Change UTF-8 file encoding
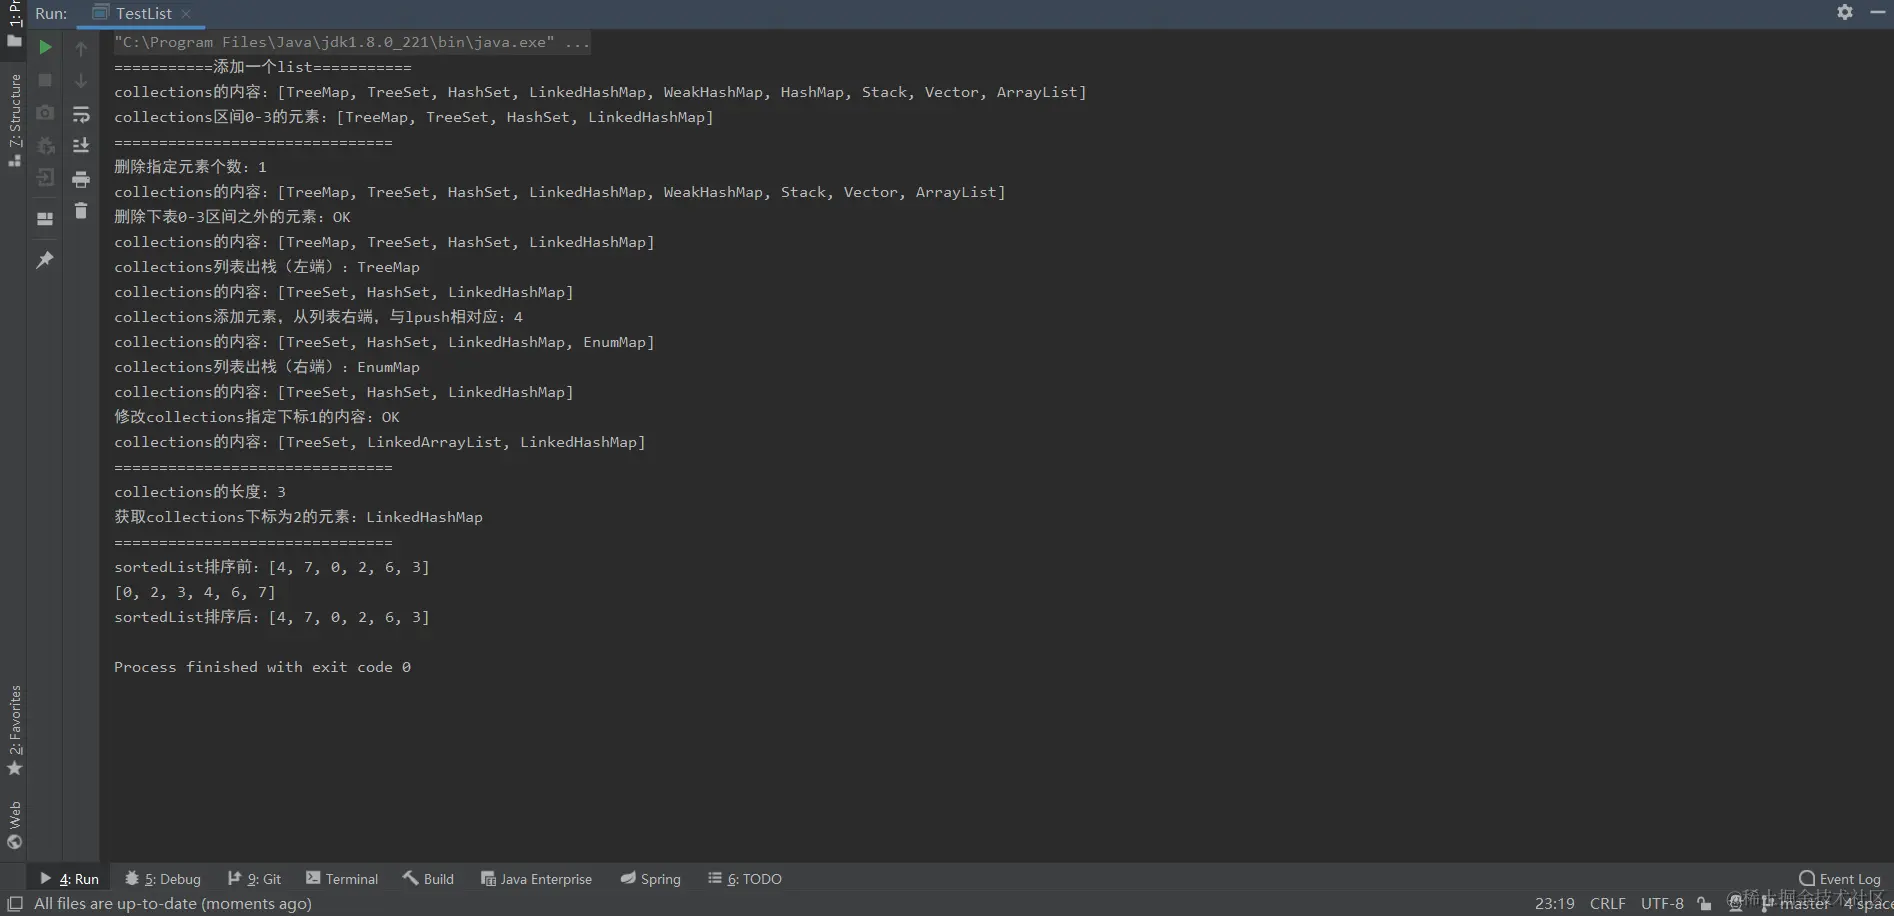The image size is (1894, 916). (x=1662, y=904)
